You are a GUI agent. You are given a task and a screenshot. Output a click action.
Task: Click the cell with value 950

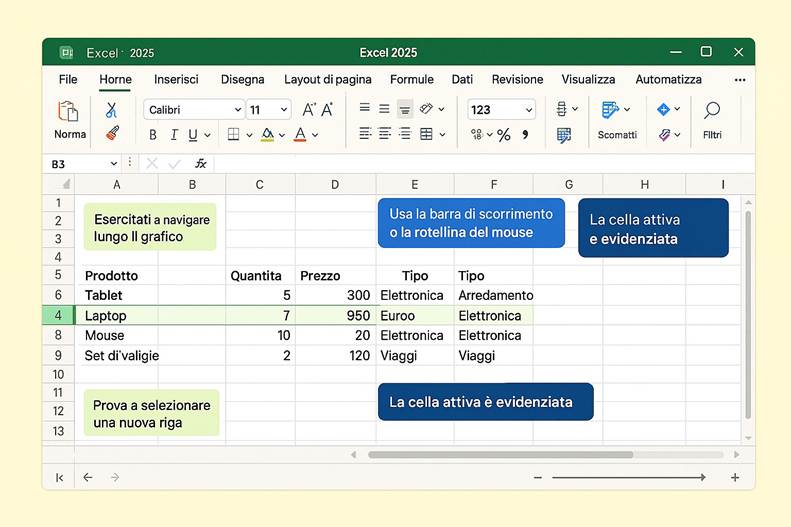pyautogui.click(x=336, y=315)
